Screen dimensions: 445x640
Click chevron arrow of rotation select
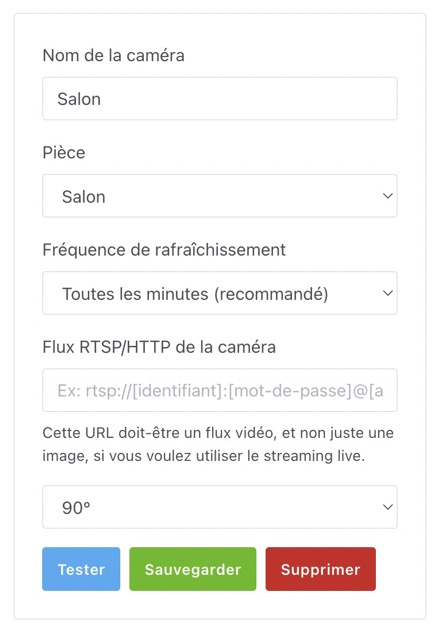click(x=387, y=507)
